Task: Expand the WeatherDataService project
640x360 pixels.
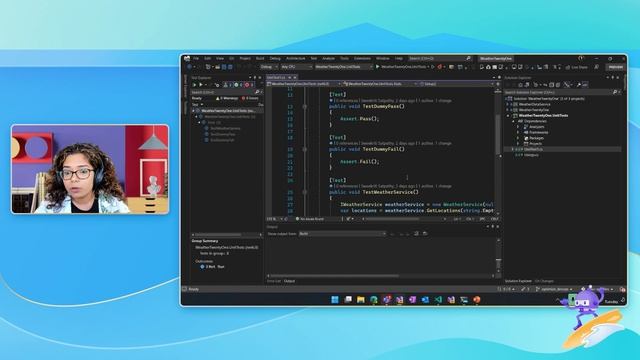Action: [508, 104]
